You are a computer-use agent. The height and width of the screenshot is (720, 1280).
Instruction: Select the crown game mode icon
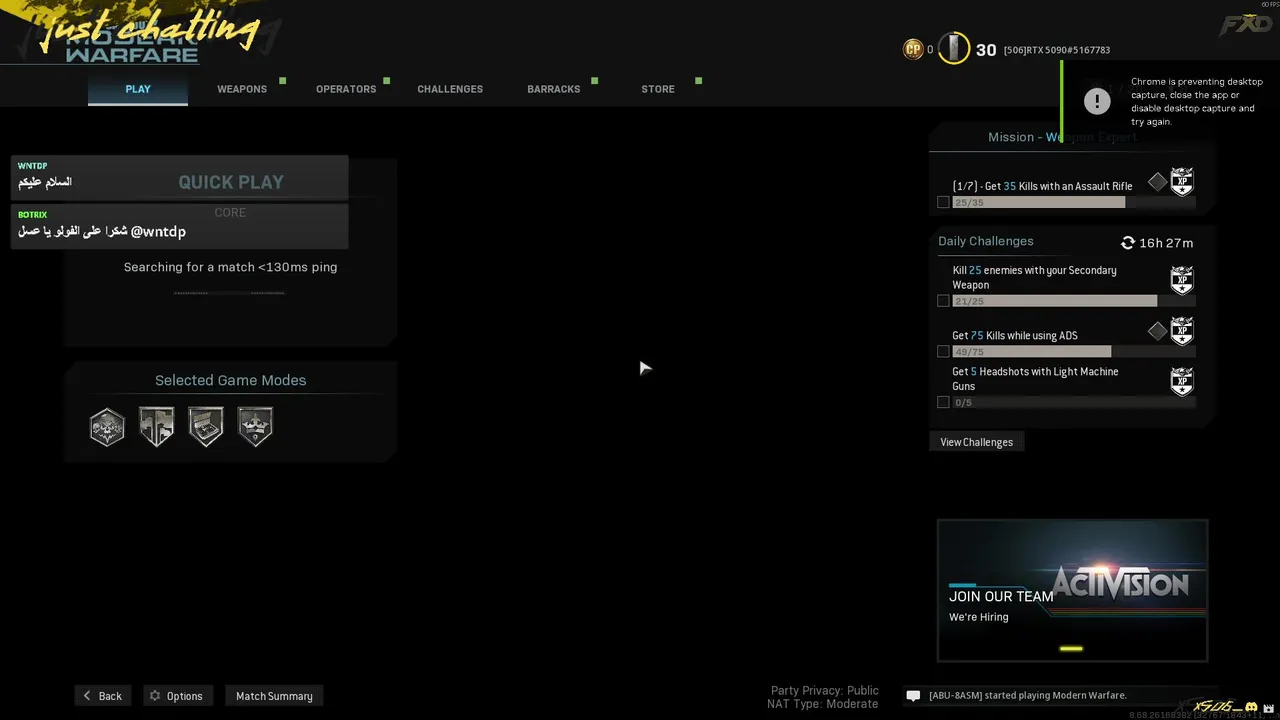click(x=255, y=426)
